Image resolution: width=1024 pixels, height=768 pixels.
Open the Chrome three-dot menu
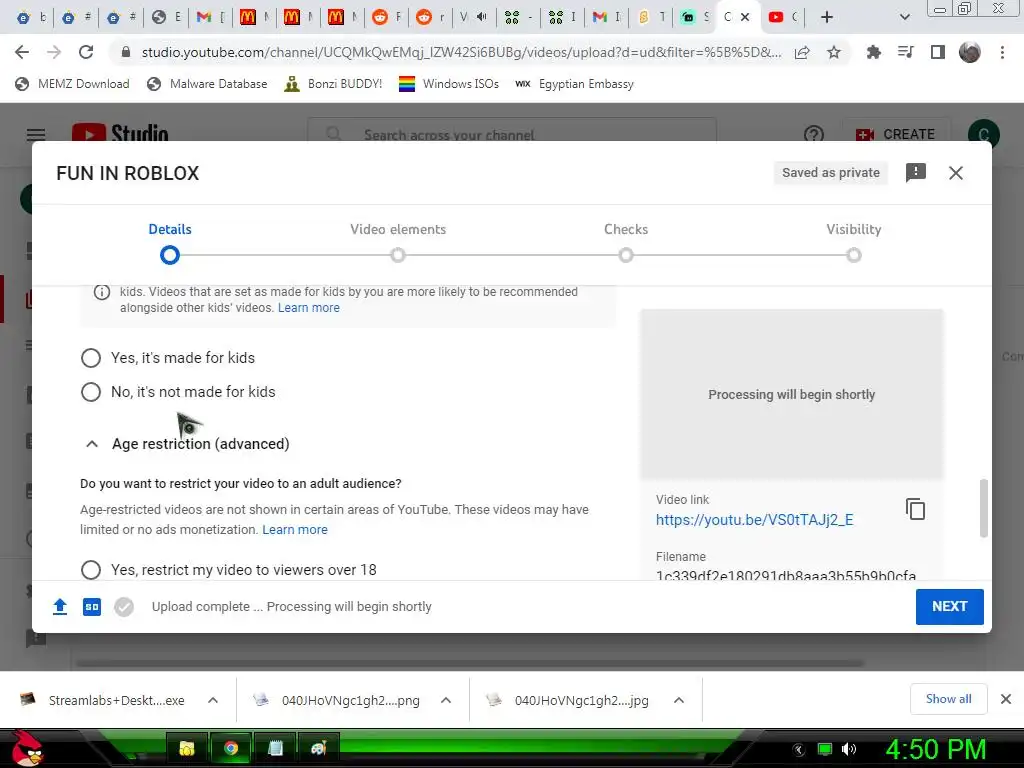pos(1002,52)
